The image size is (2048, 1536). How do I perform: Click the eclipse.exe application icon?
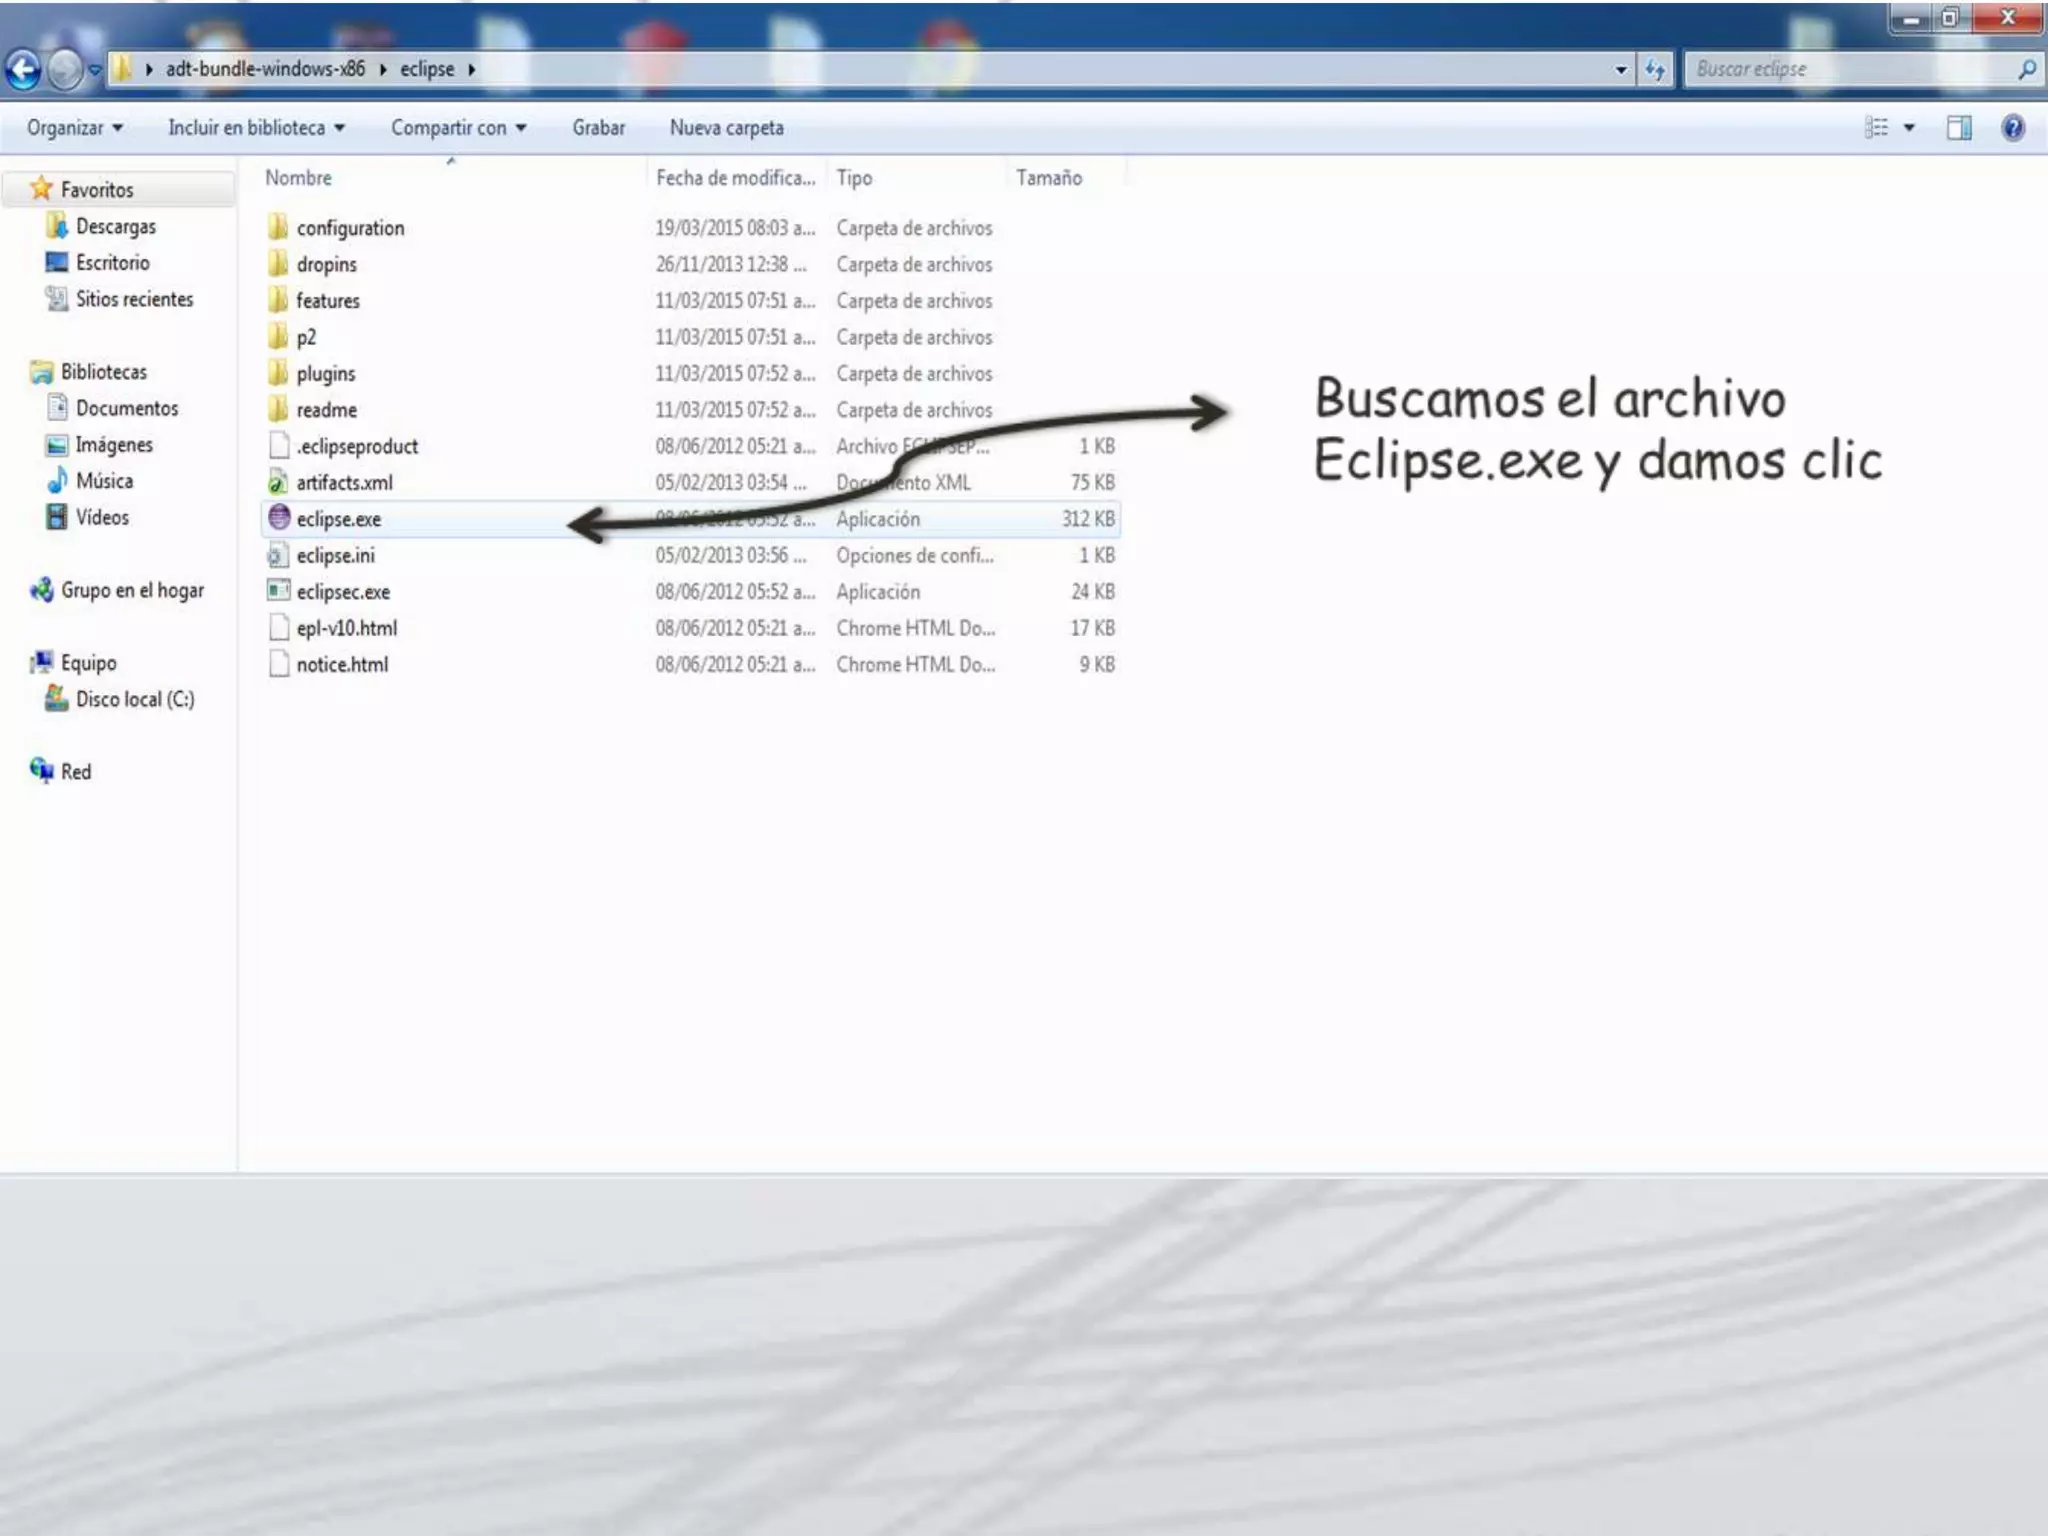point(279,518)
